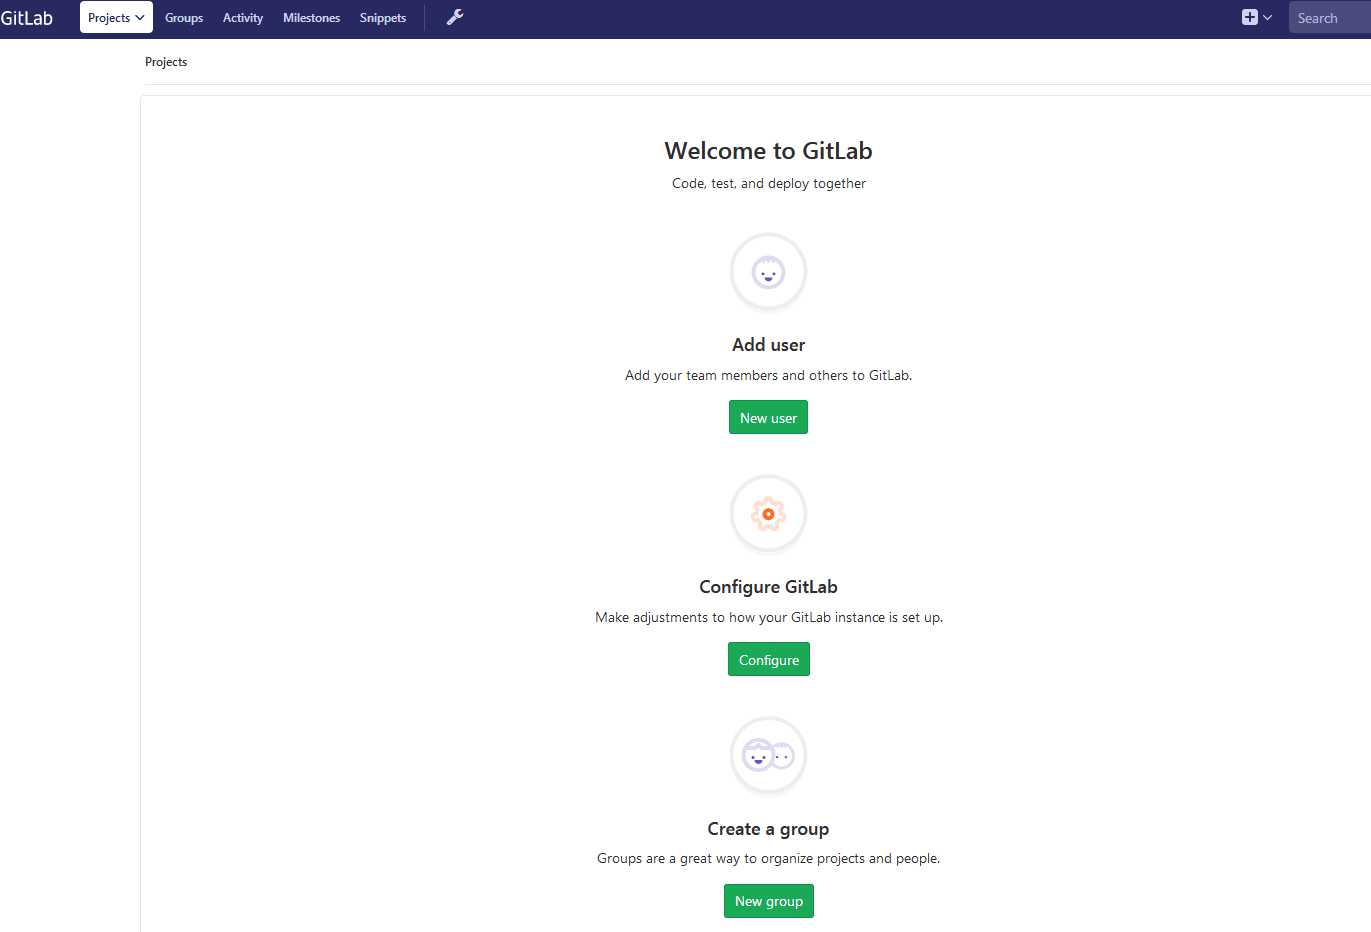Open the Milestones menu item
The height and width of the screenshot is (932, 1371).
coord(311,18)
